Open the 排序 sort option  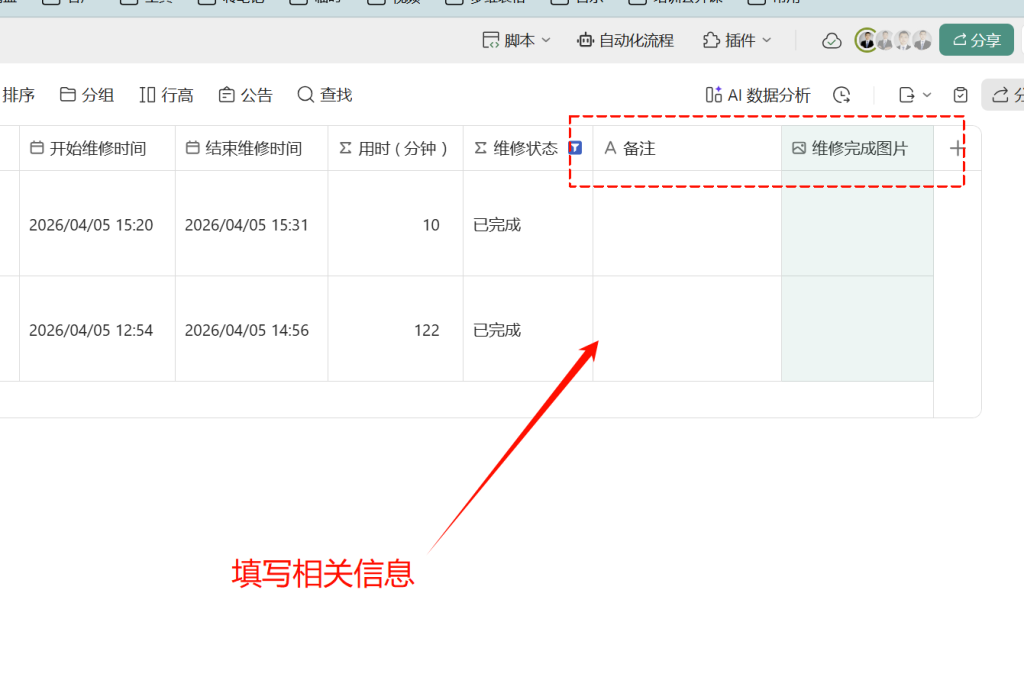18,95
